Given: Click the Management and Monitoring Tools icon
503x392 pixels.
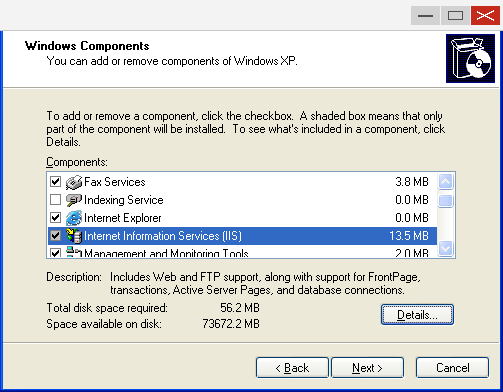Looking at the screenshot, I should [x=74, y=252].
